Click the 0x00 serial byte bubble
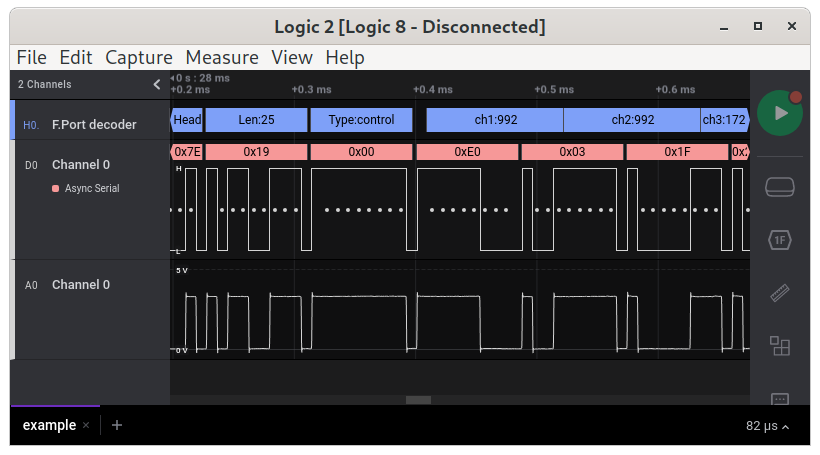 [x=361, y=152]
